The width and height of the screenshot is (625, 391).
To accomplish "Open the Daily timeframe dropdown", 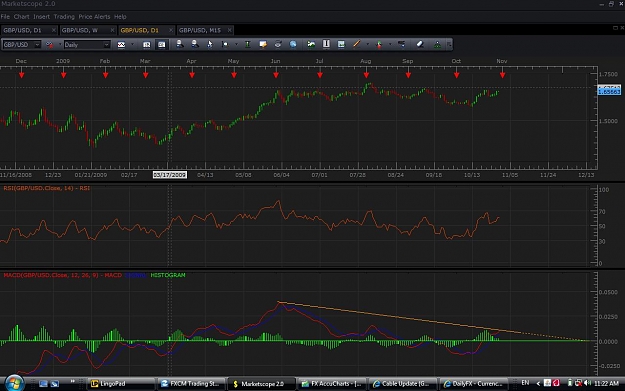I will [x=86, y=45].
